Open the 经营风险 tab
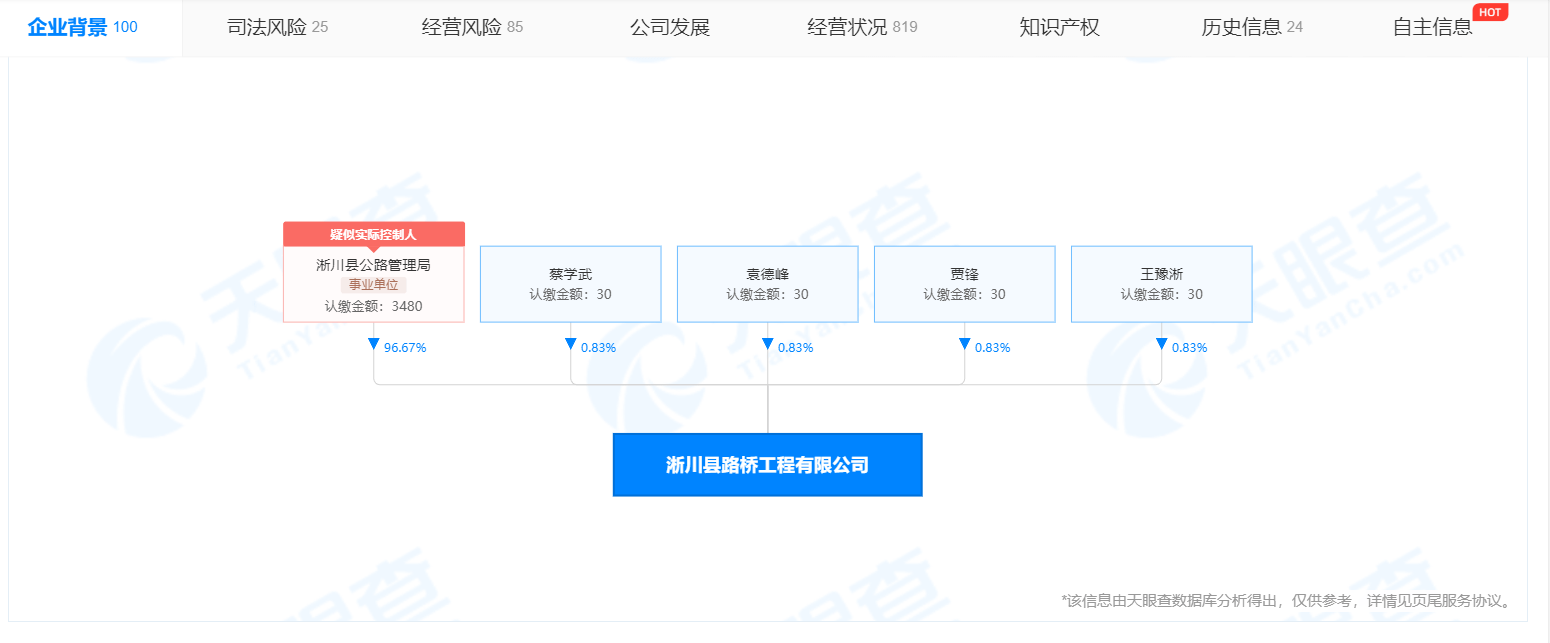 click(x=472, y=27)
